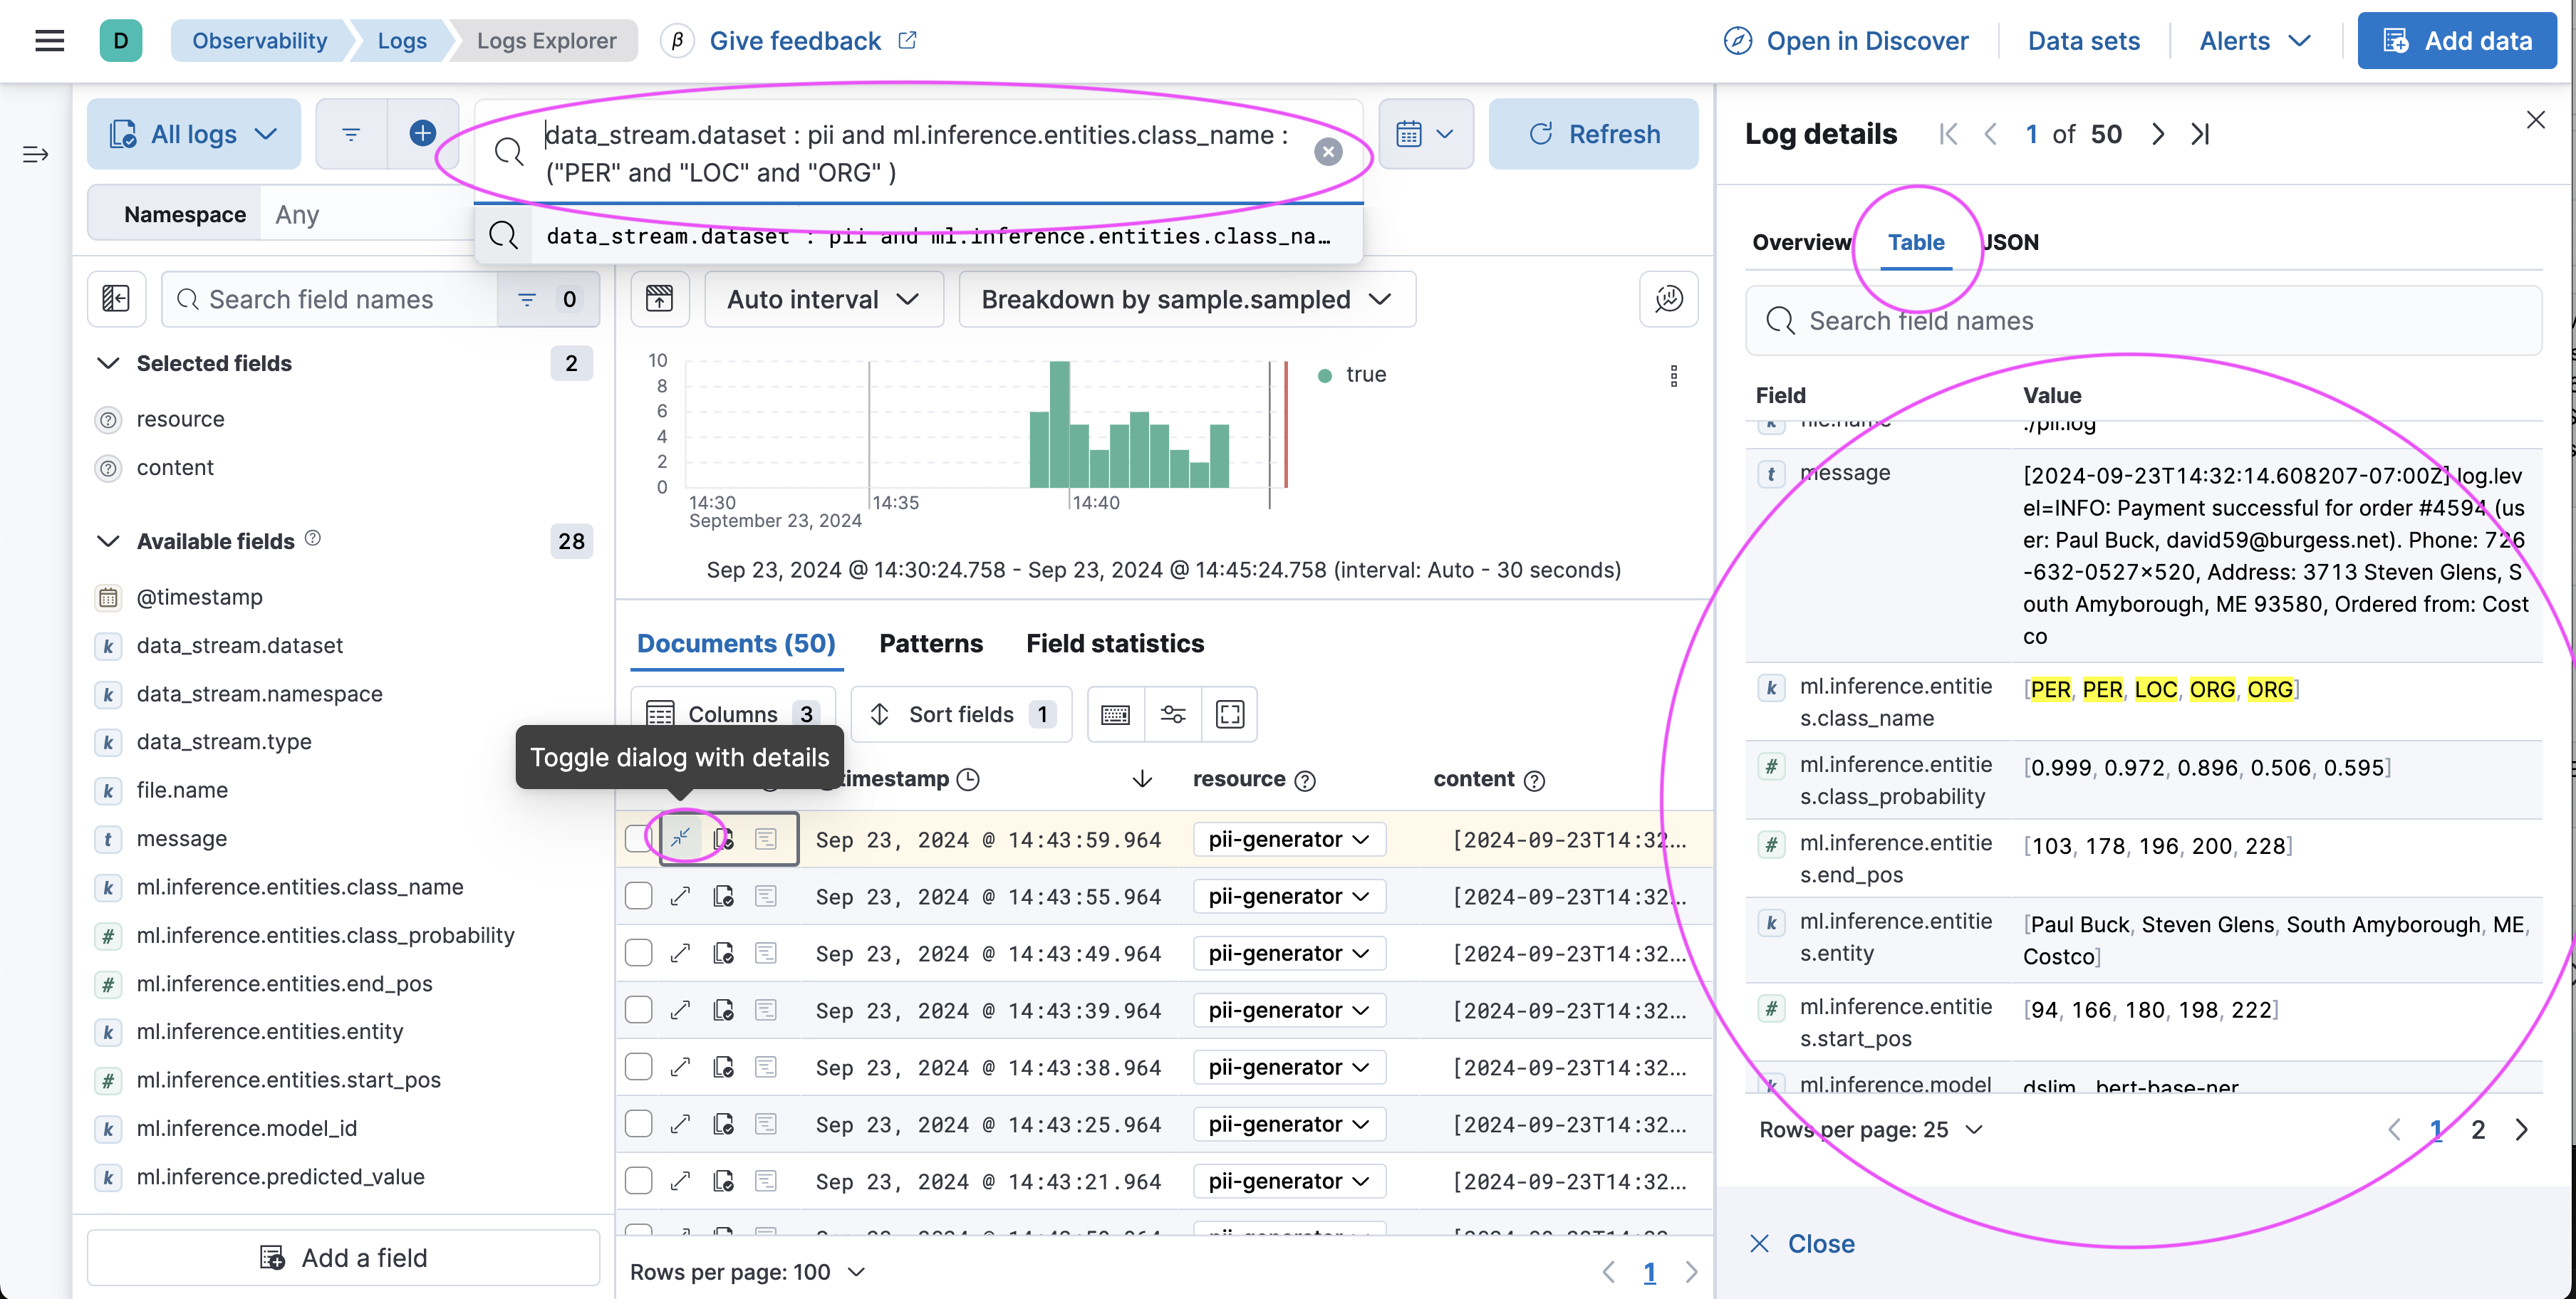
Task: Tick the checkbox for 14:43:39.964 log
Action: pyautogui.click(x=638, y=1010)
